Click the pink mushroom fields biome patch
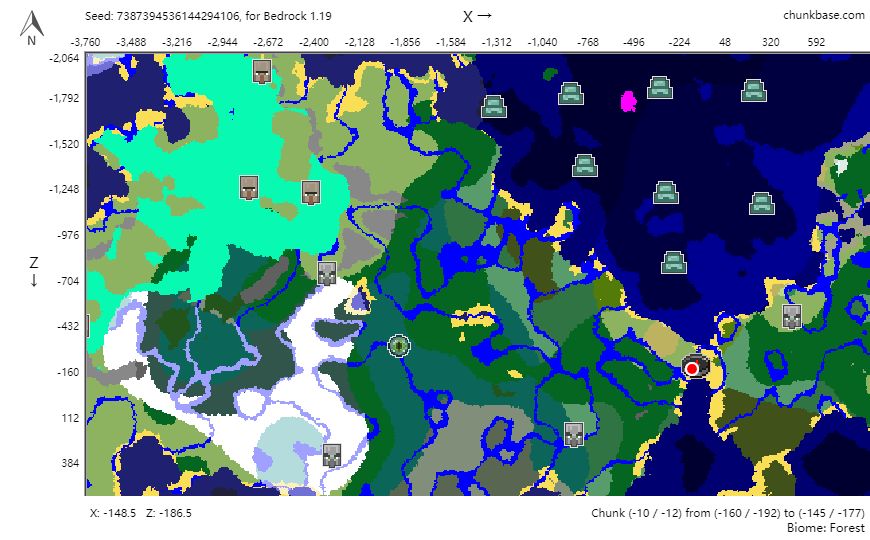Screen dimensions: 870x540 tap(628, 102)
